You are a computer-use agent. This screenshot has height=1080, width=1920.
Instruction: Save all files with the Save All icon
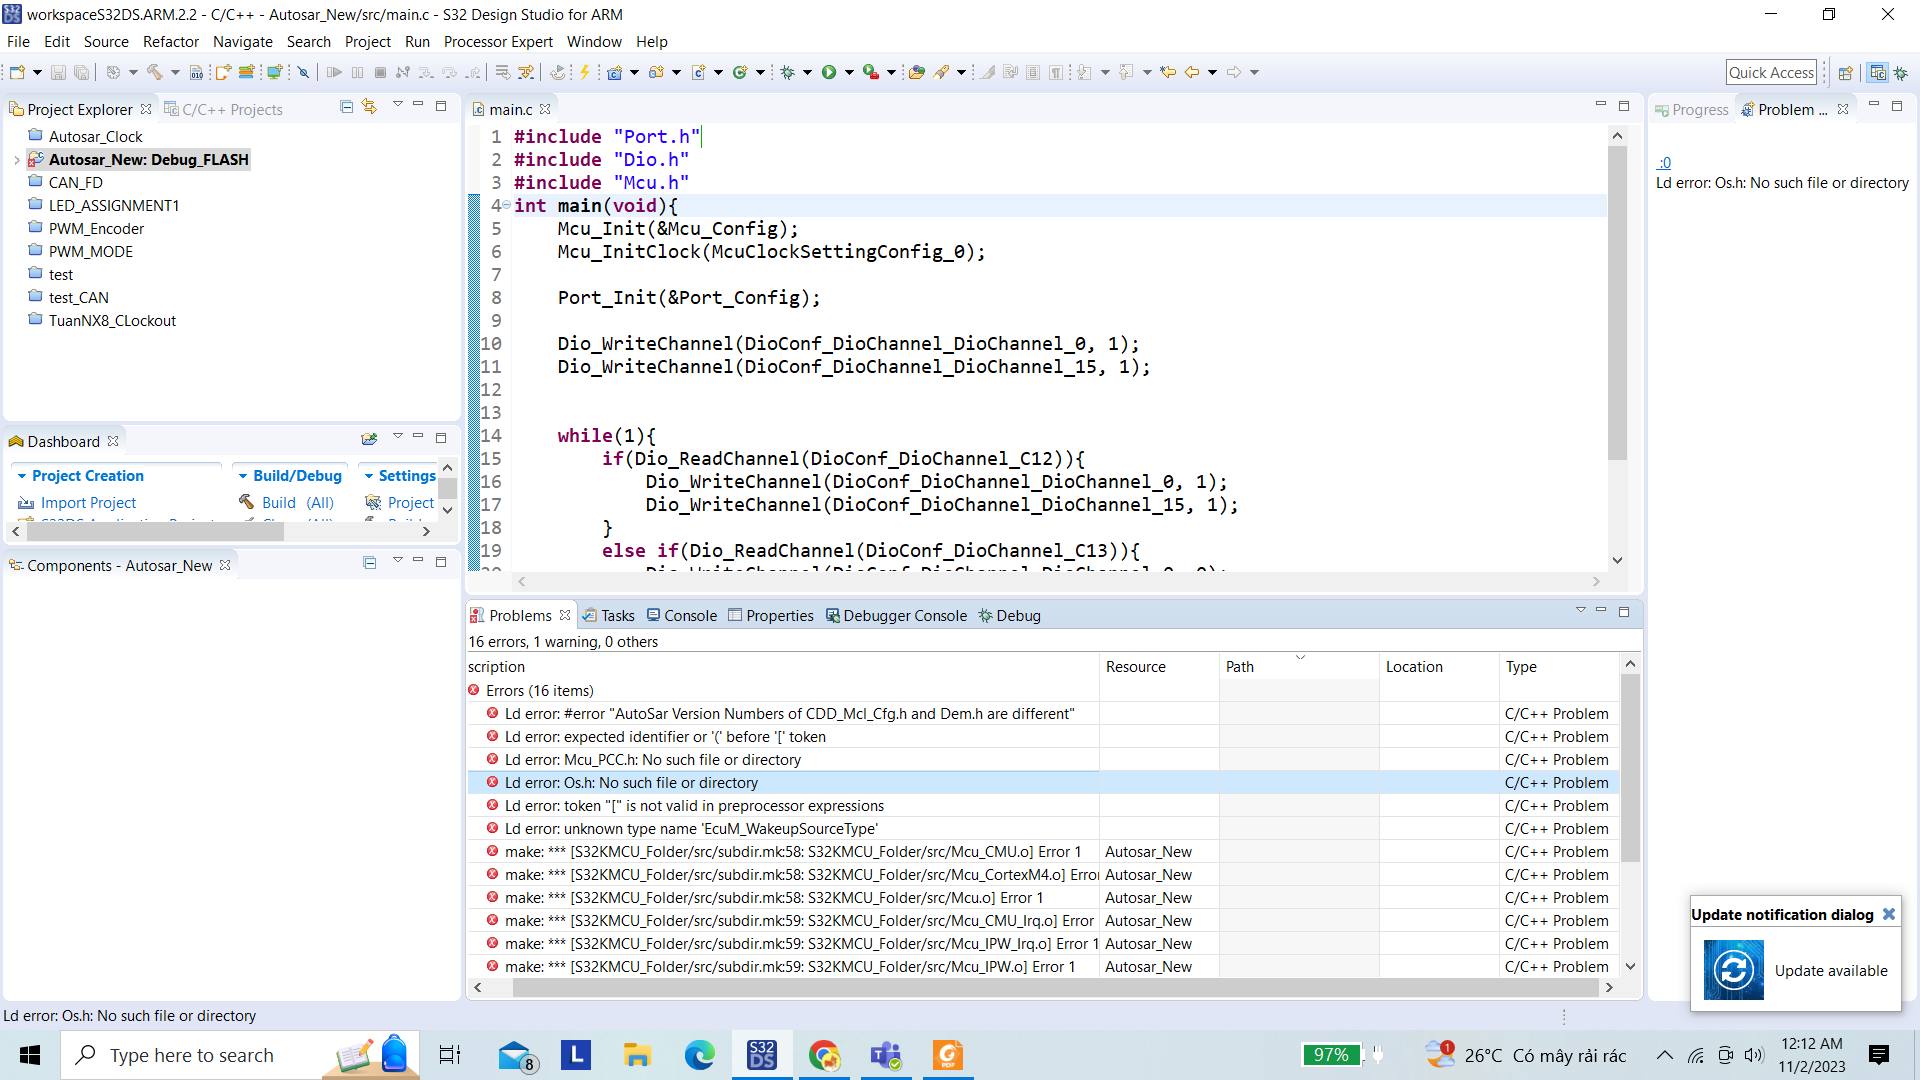(x=81, y=71)
